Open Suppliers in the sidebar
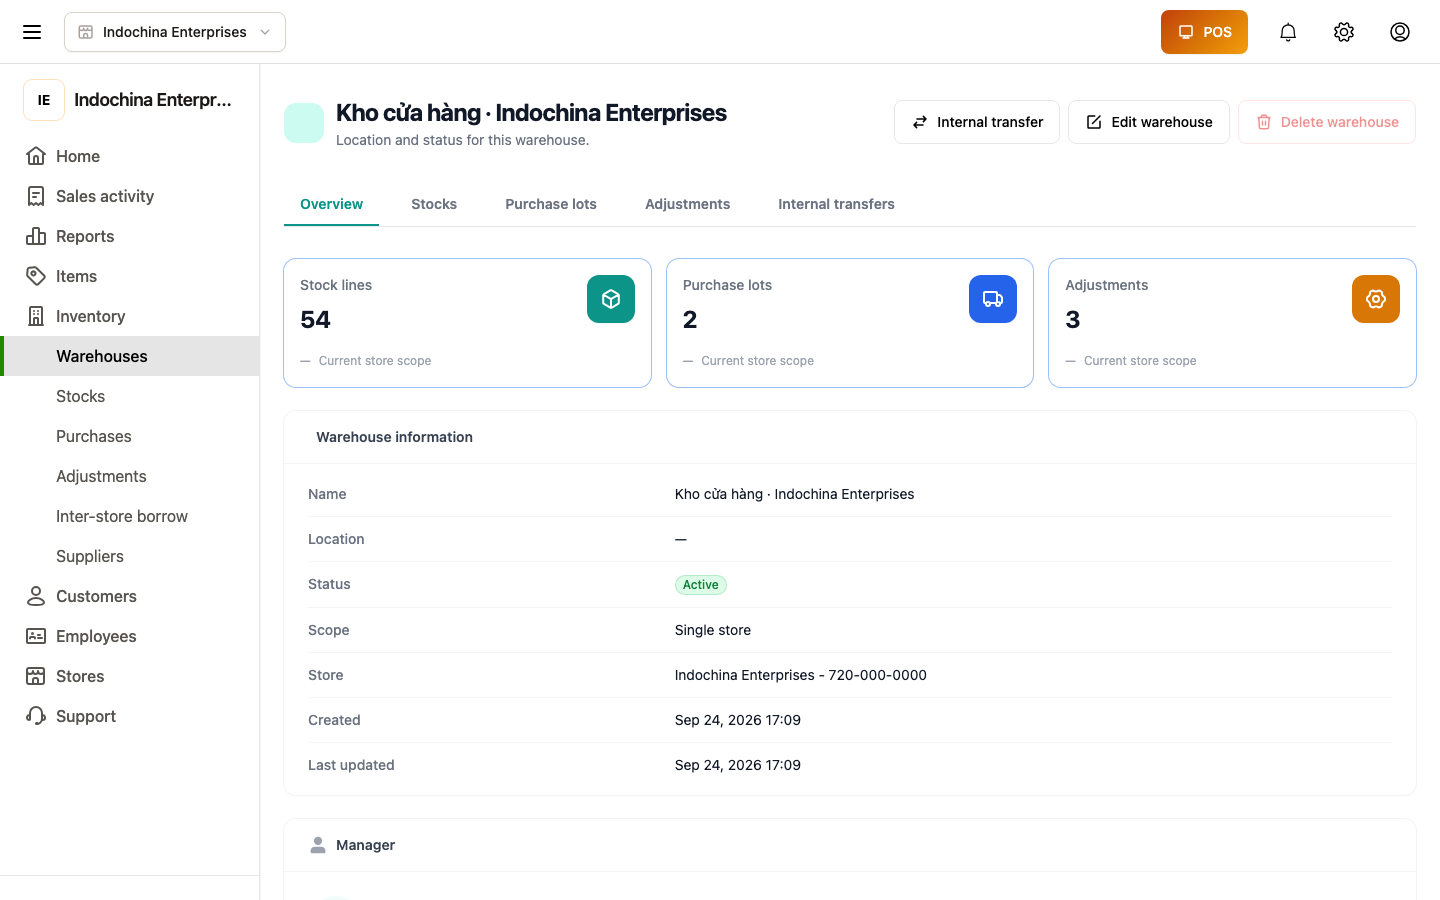Viewport: 1440px width, 900px height. (131, 556)
